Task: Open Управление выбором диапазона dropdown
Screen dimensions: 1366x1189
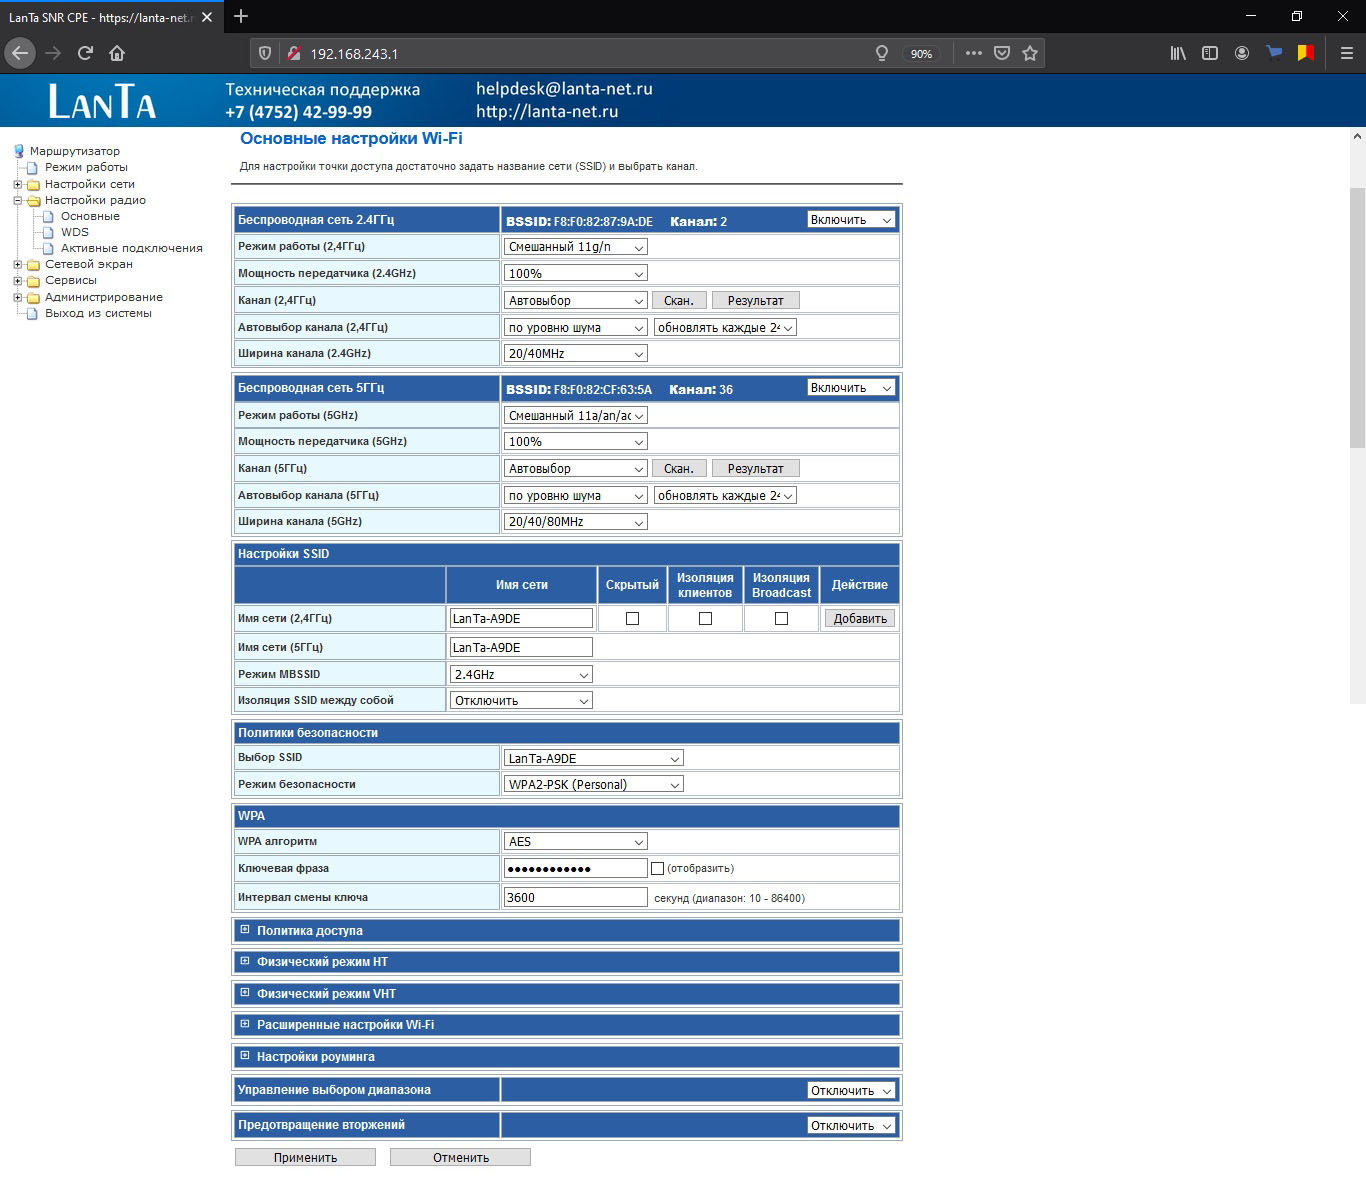Action: pyautogui.click(x=851, y=1091)
